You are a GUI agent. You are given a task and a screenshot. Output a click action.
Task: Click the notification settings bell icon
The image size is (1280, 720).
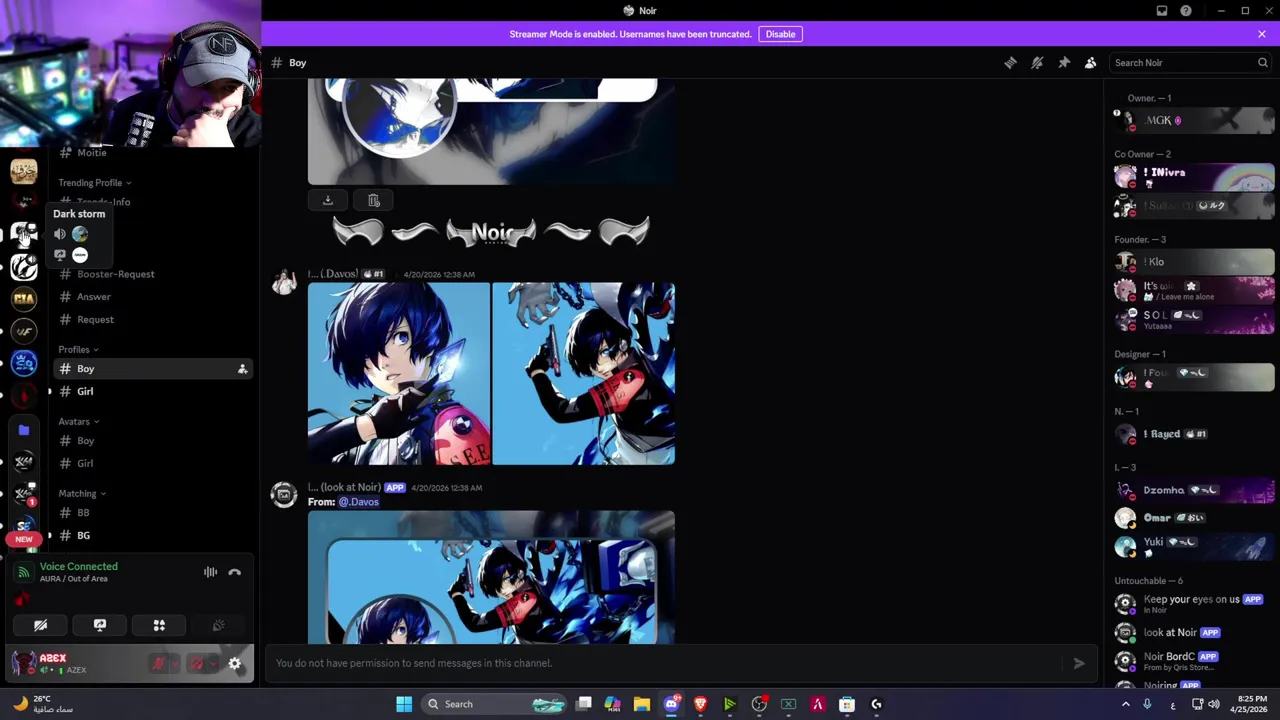pos(1037,63)
